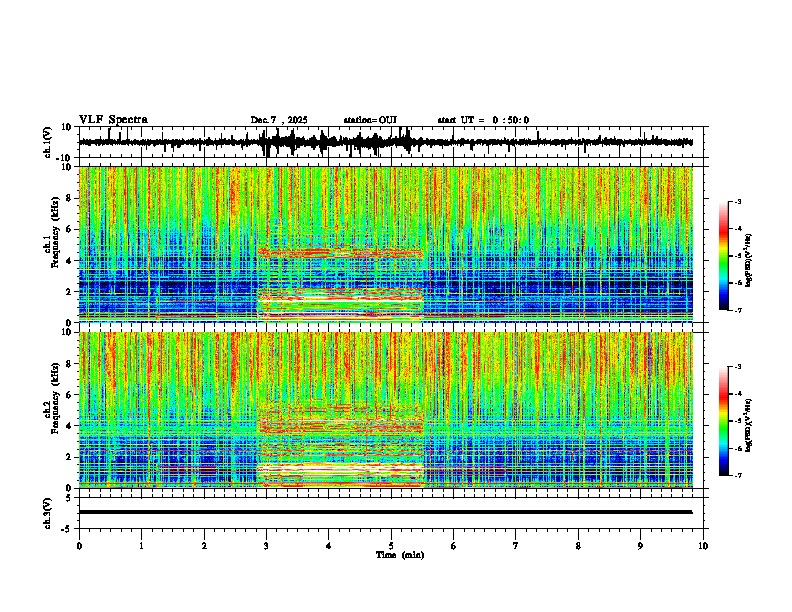
Task: Click the 'ch.3(V)' axis label
Action: 48,513
